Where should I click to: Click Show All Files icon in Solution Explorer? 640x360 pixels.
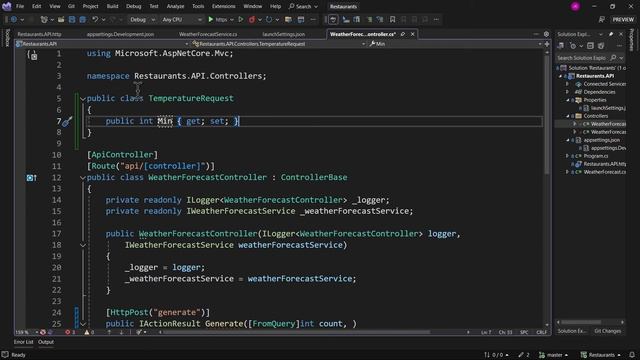tap(601, 46)
